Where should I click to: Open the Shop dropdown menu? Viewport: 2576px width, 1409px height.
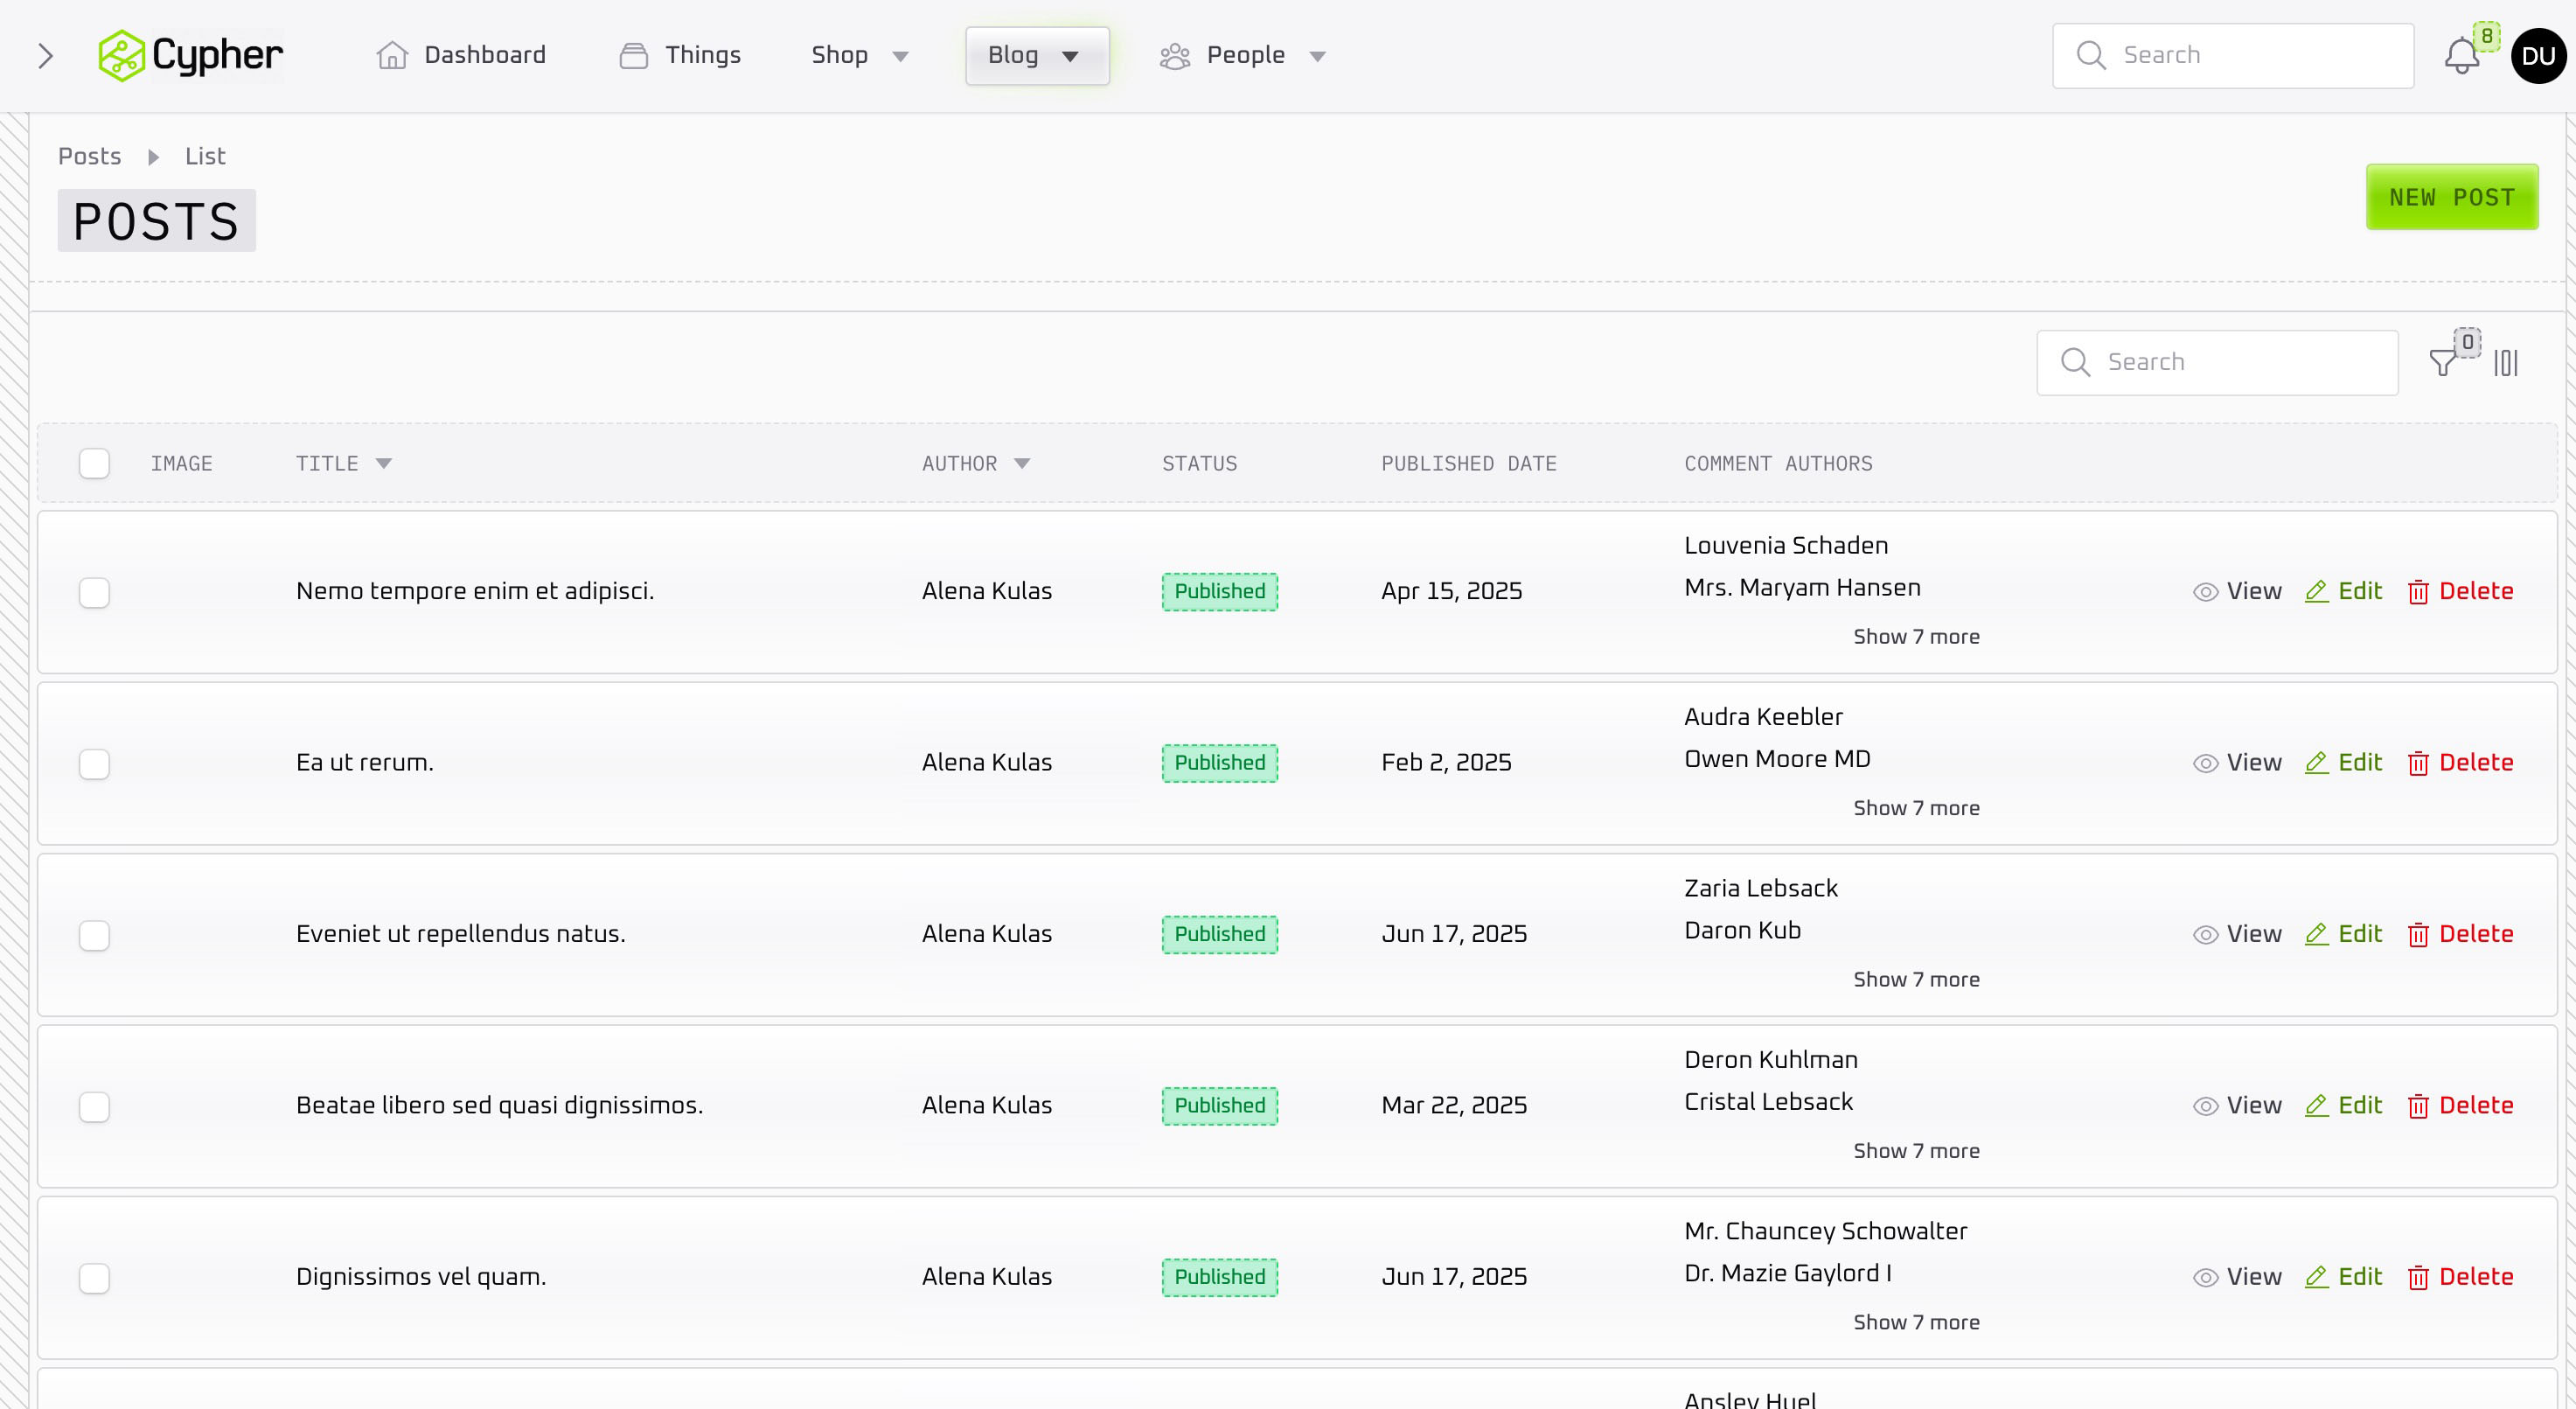pyautogui.click(x=860, y=55)
